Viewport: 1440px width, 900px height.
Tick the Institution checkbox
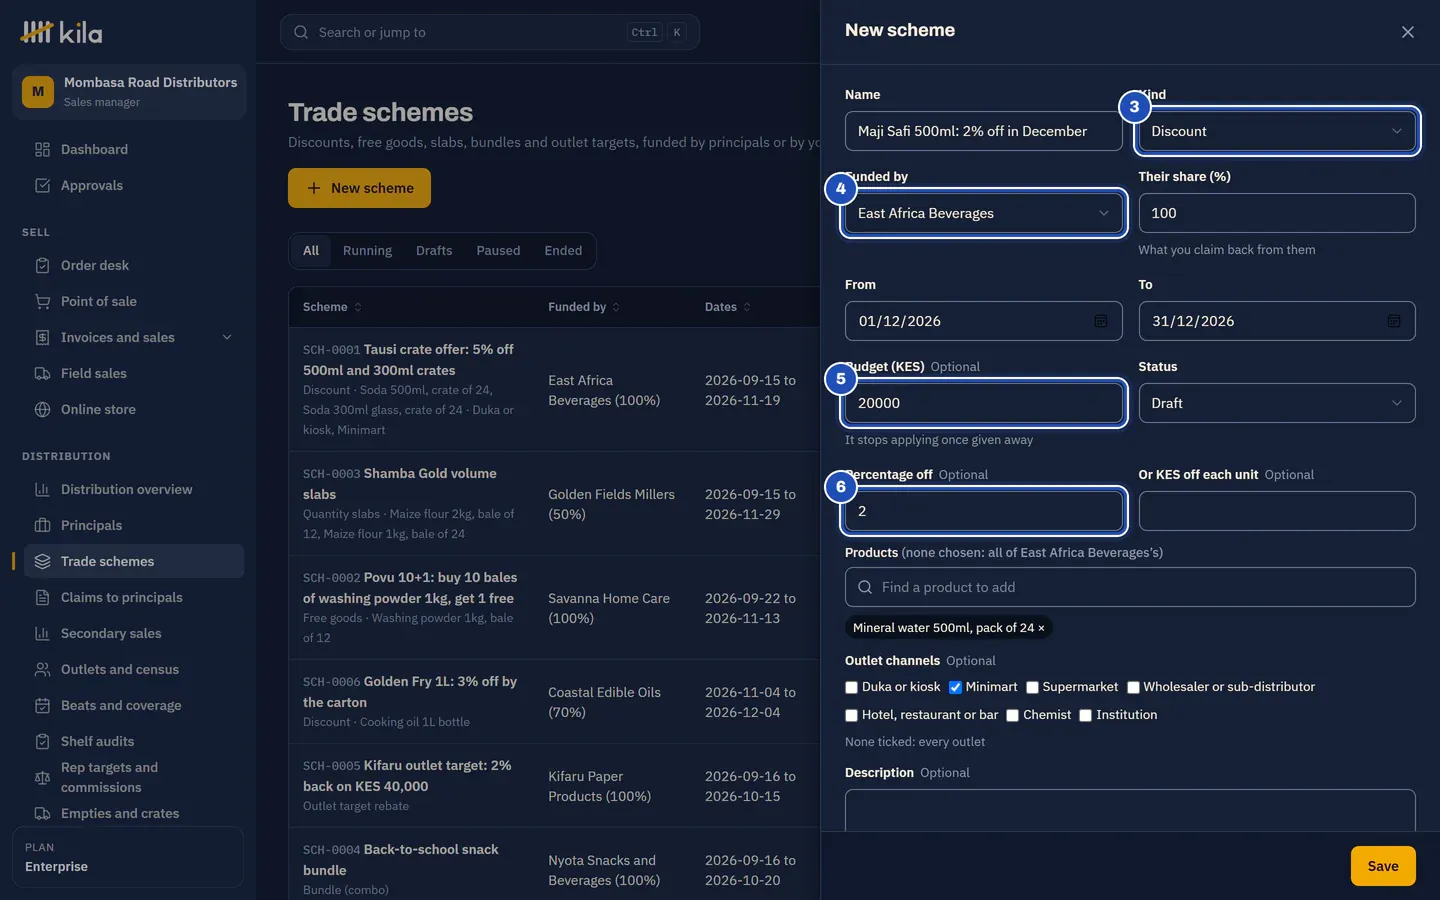click(x=1085, y=715)
